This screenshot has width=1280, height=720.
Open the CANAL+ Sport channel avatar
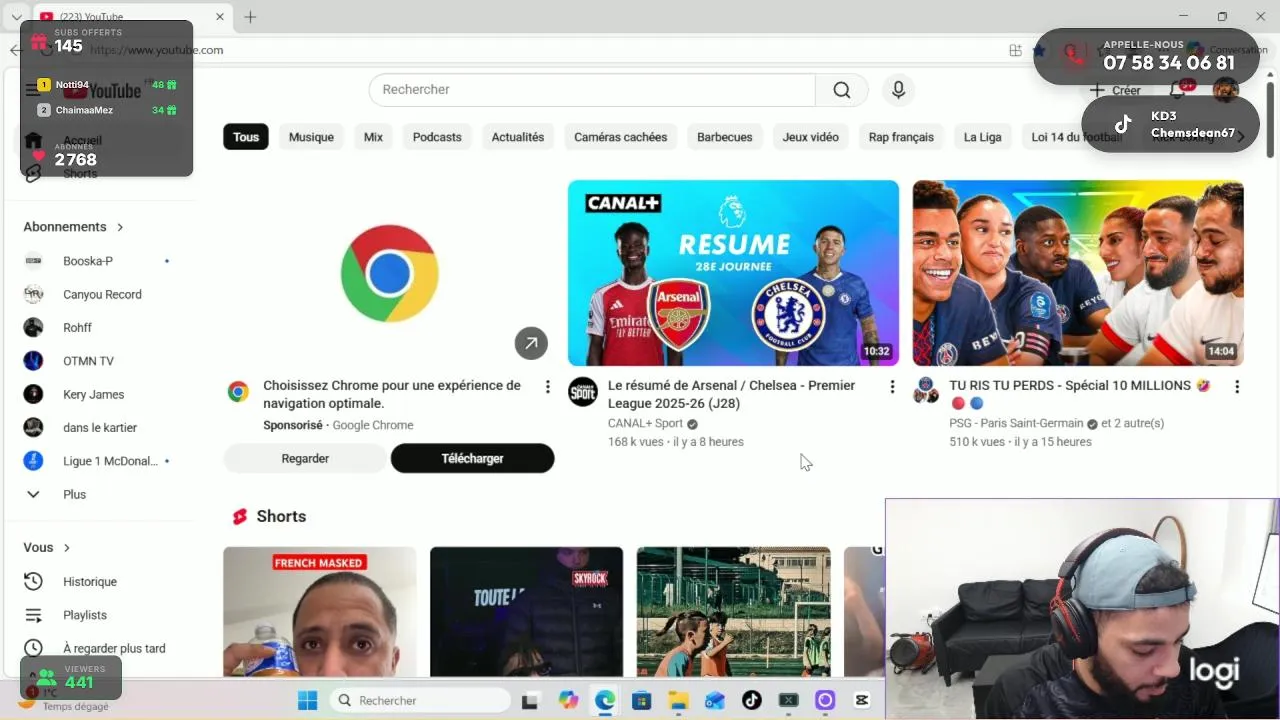tap(583, 392)
